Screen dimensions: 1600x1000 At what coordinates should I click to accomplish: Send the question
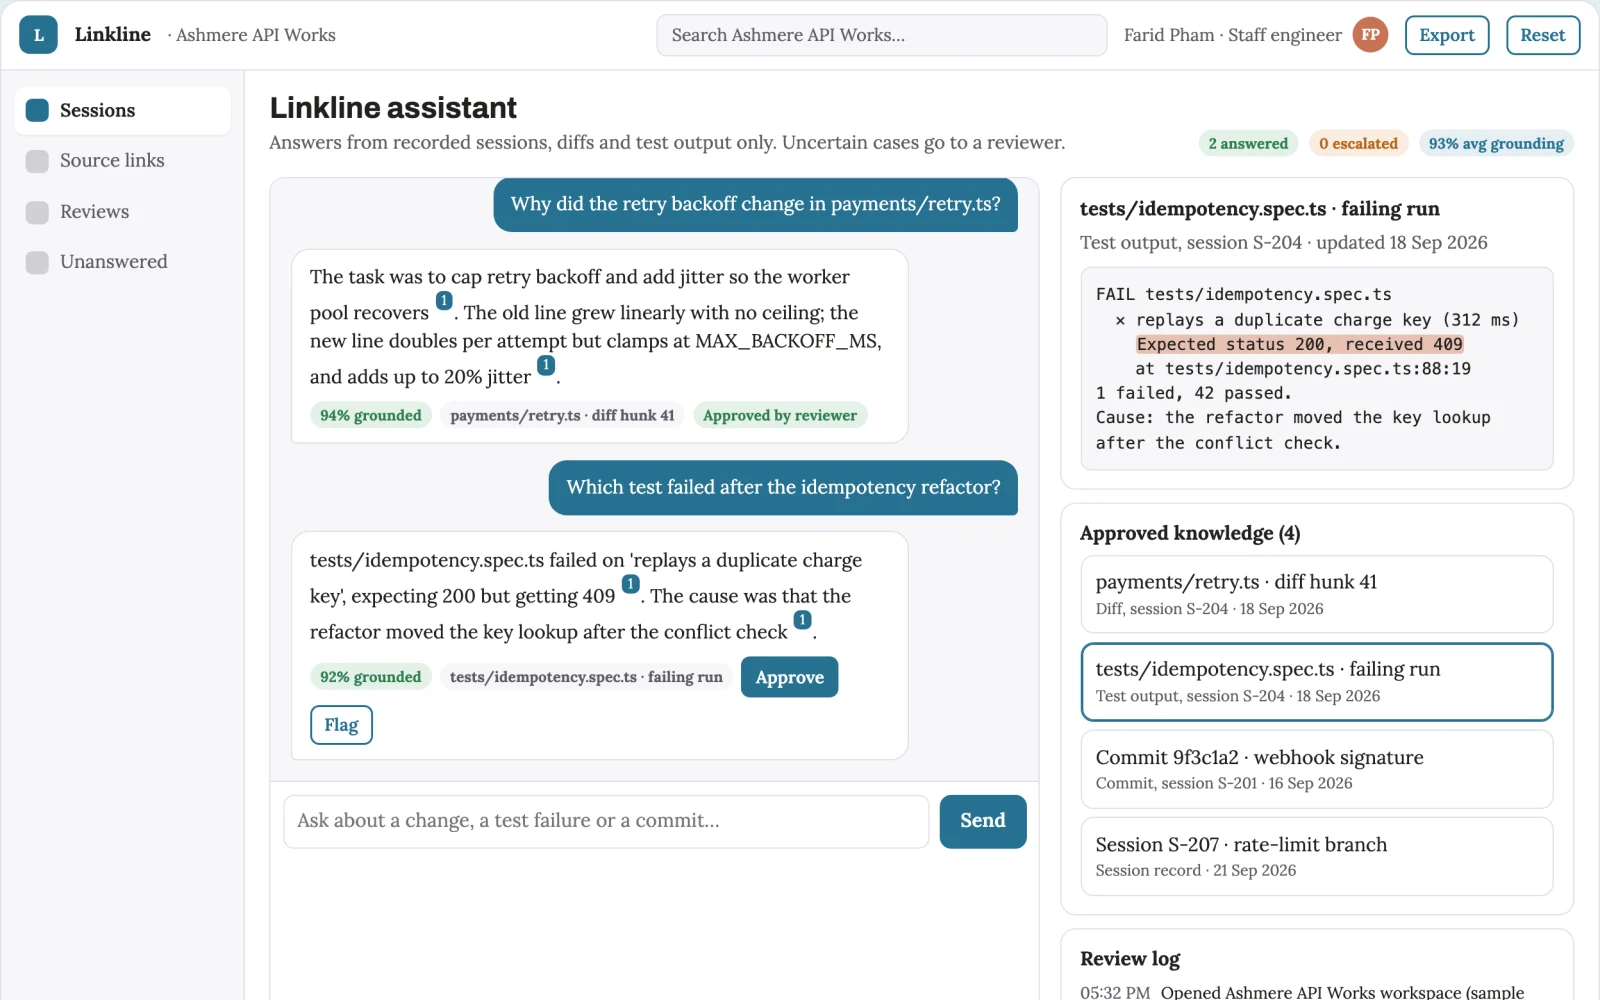coord(983,821)
